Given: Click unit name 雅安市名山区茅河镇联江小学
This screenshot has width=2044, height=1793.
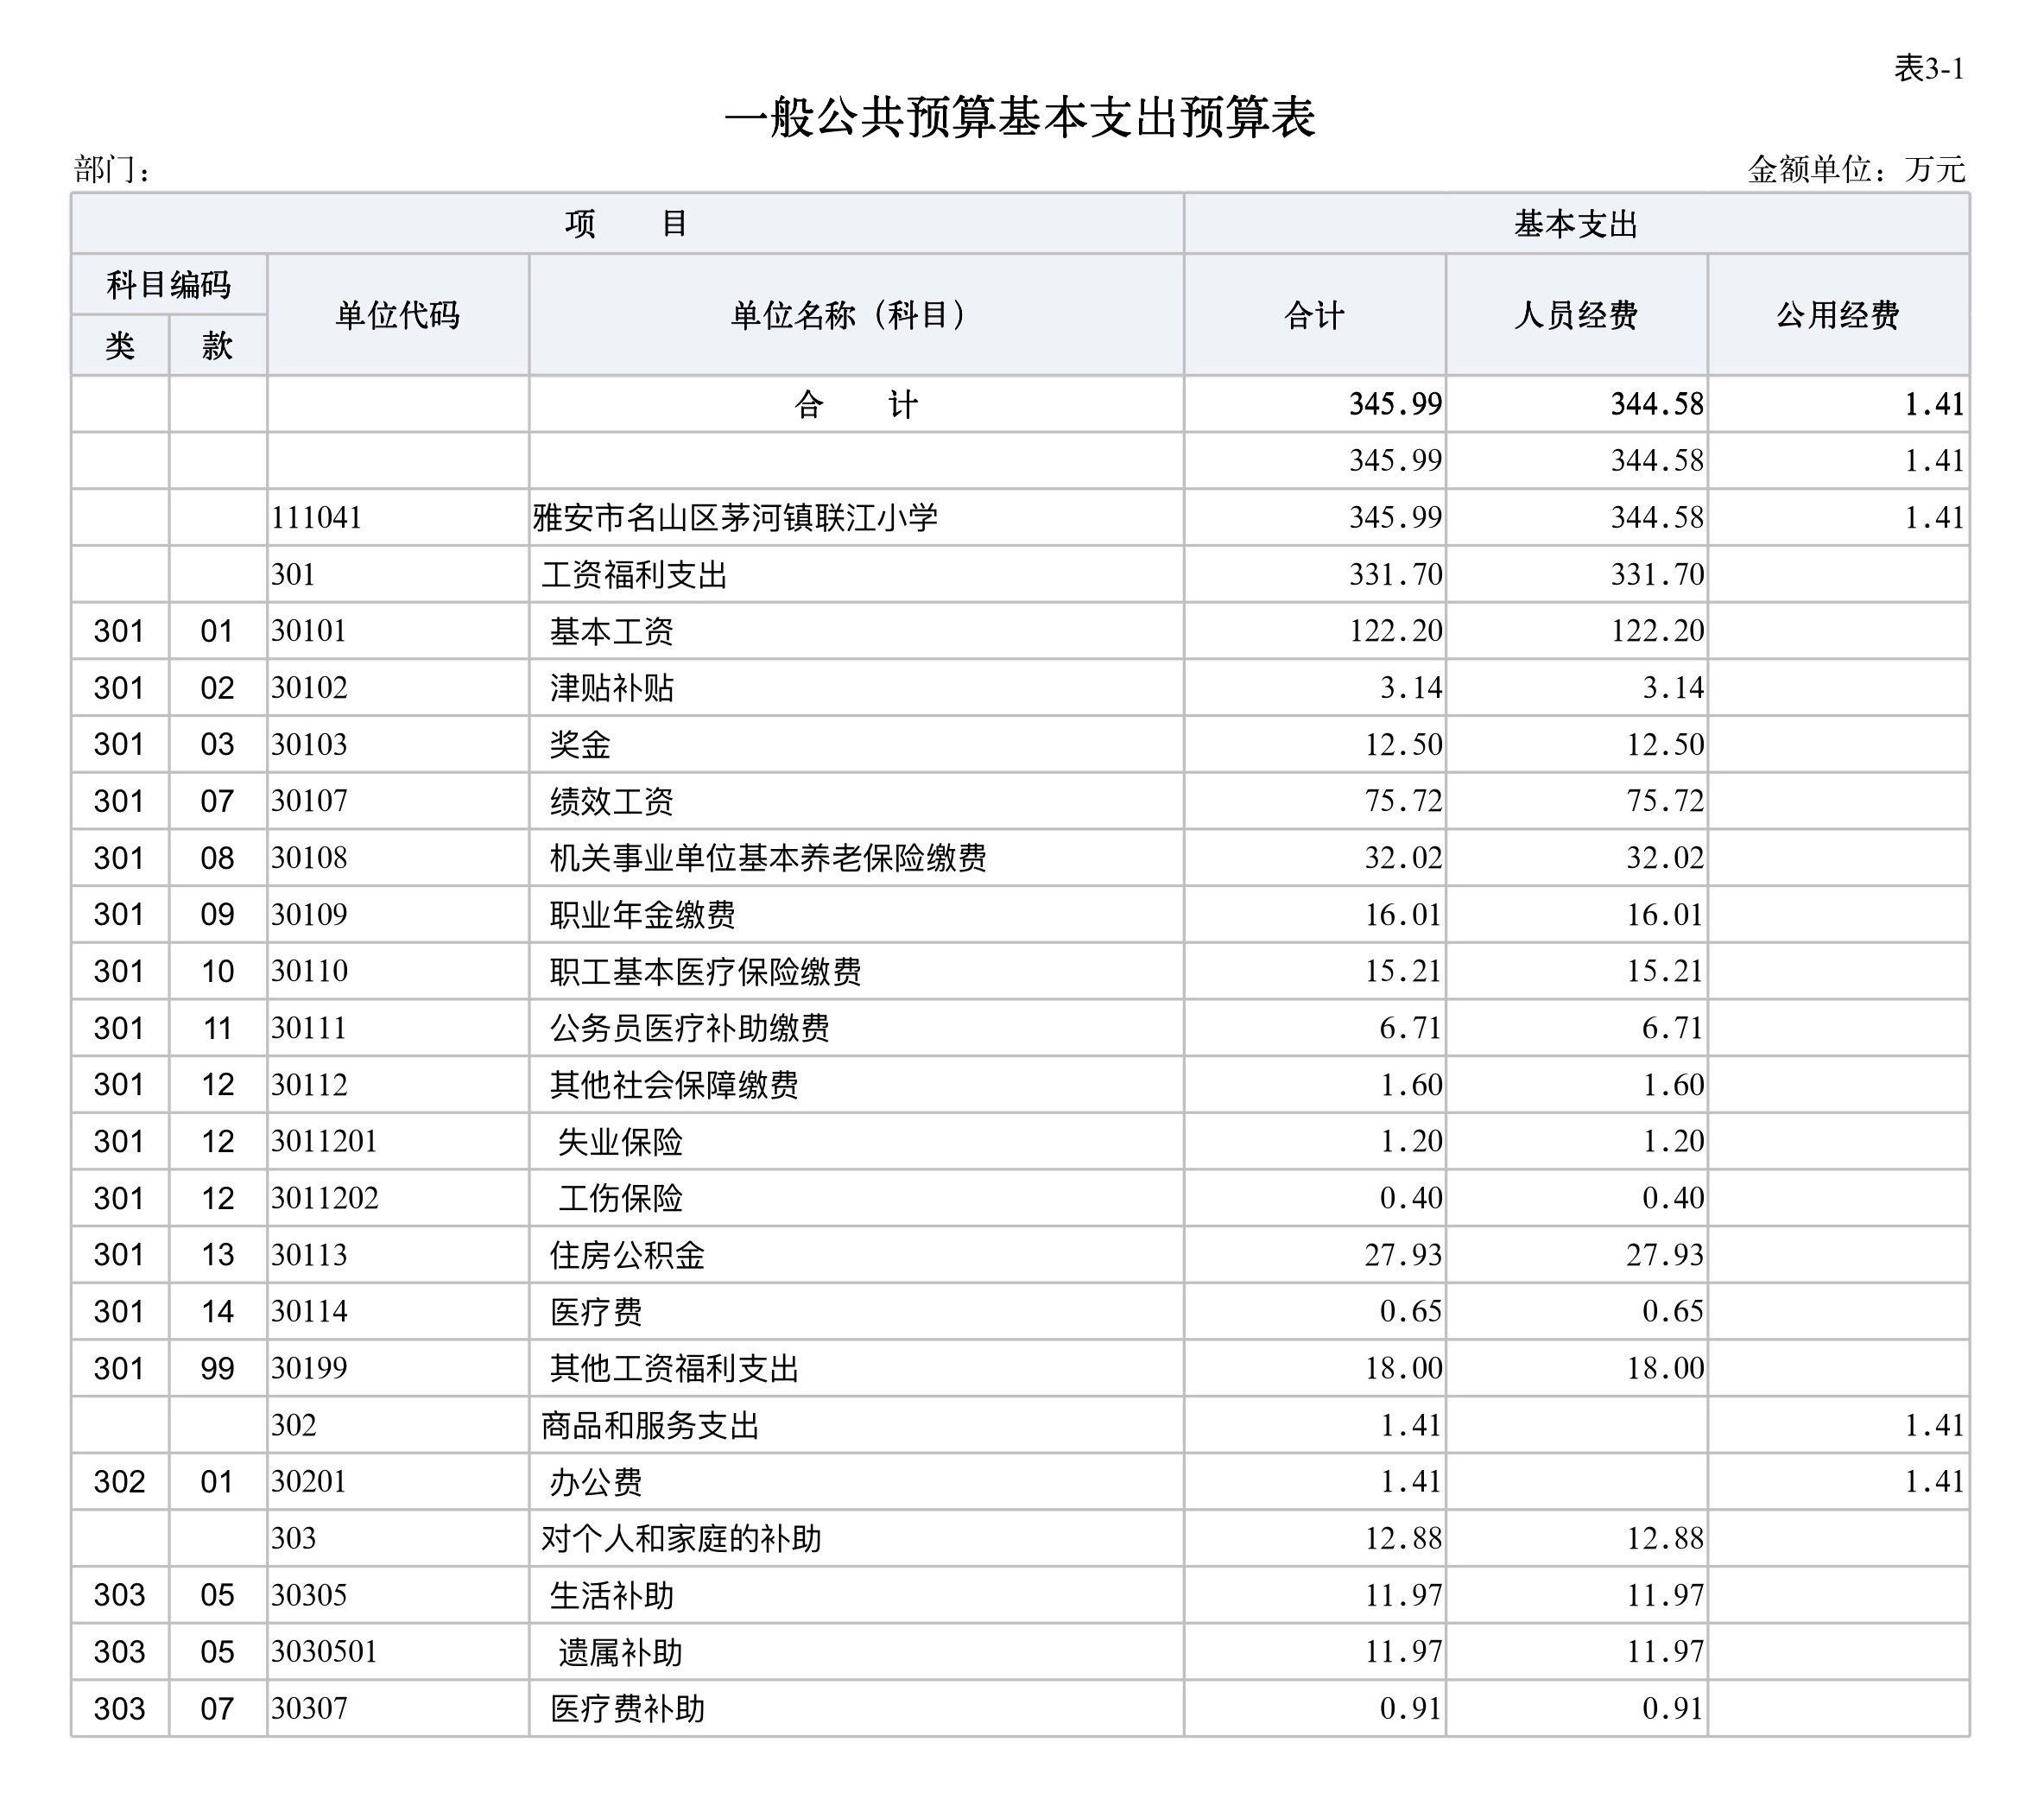Looking at the screenshot, I should click(735, 517).
